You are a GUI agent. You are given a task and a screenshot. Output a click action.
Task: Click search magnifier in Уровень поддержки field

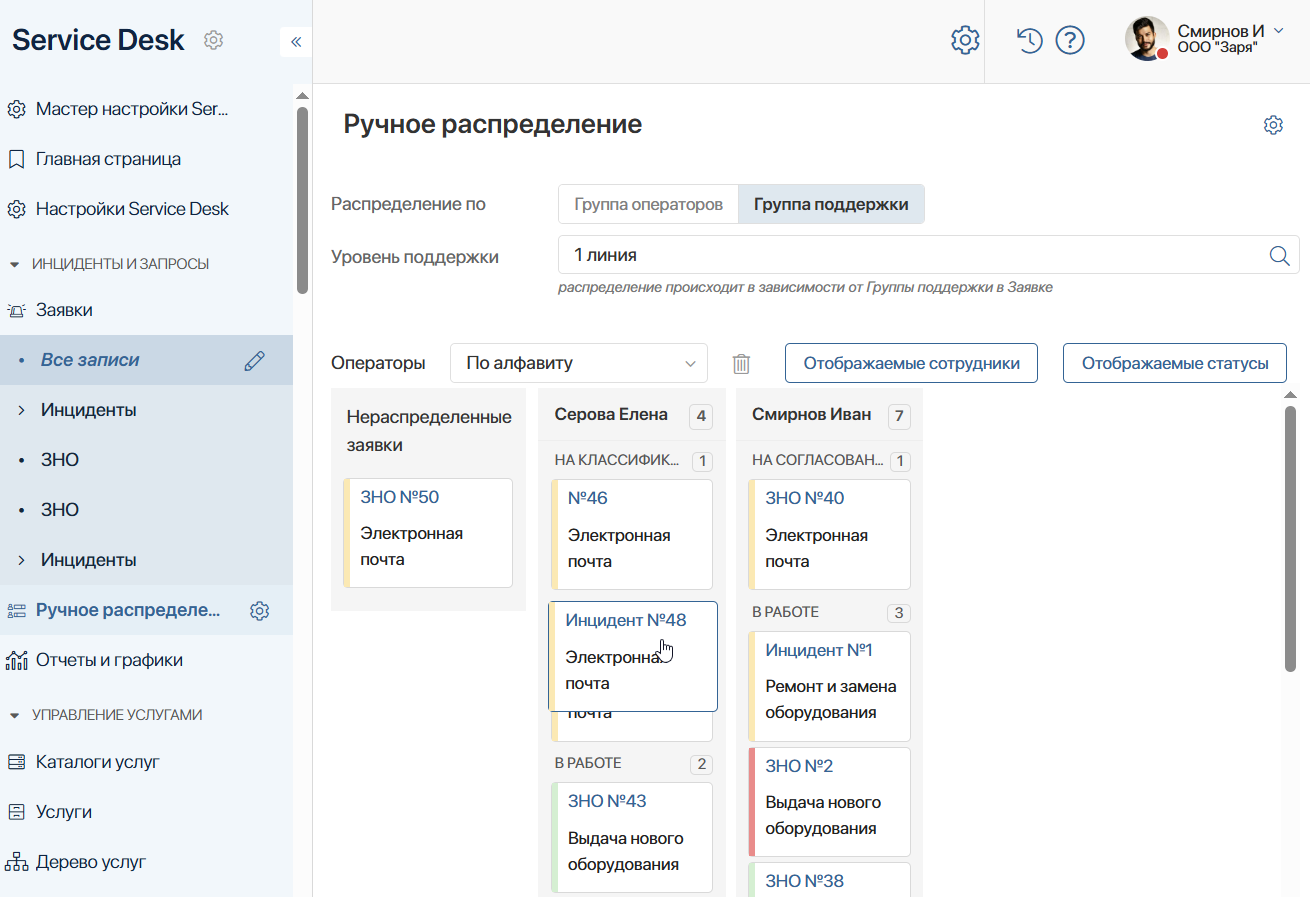[x=1279, y=255]
